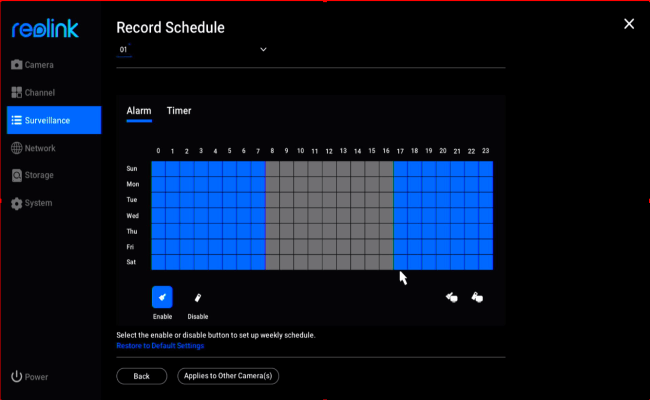Toggle the Mon row cell at hour 14

[358, 184]
